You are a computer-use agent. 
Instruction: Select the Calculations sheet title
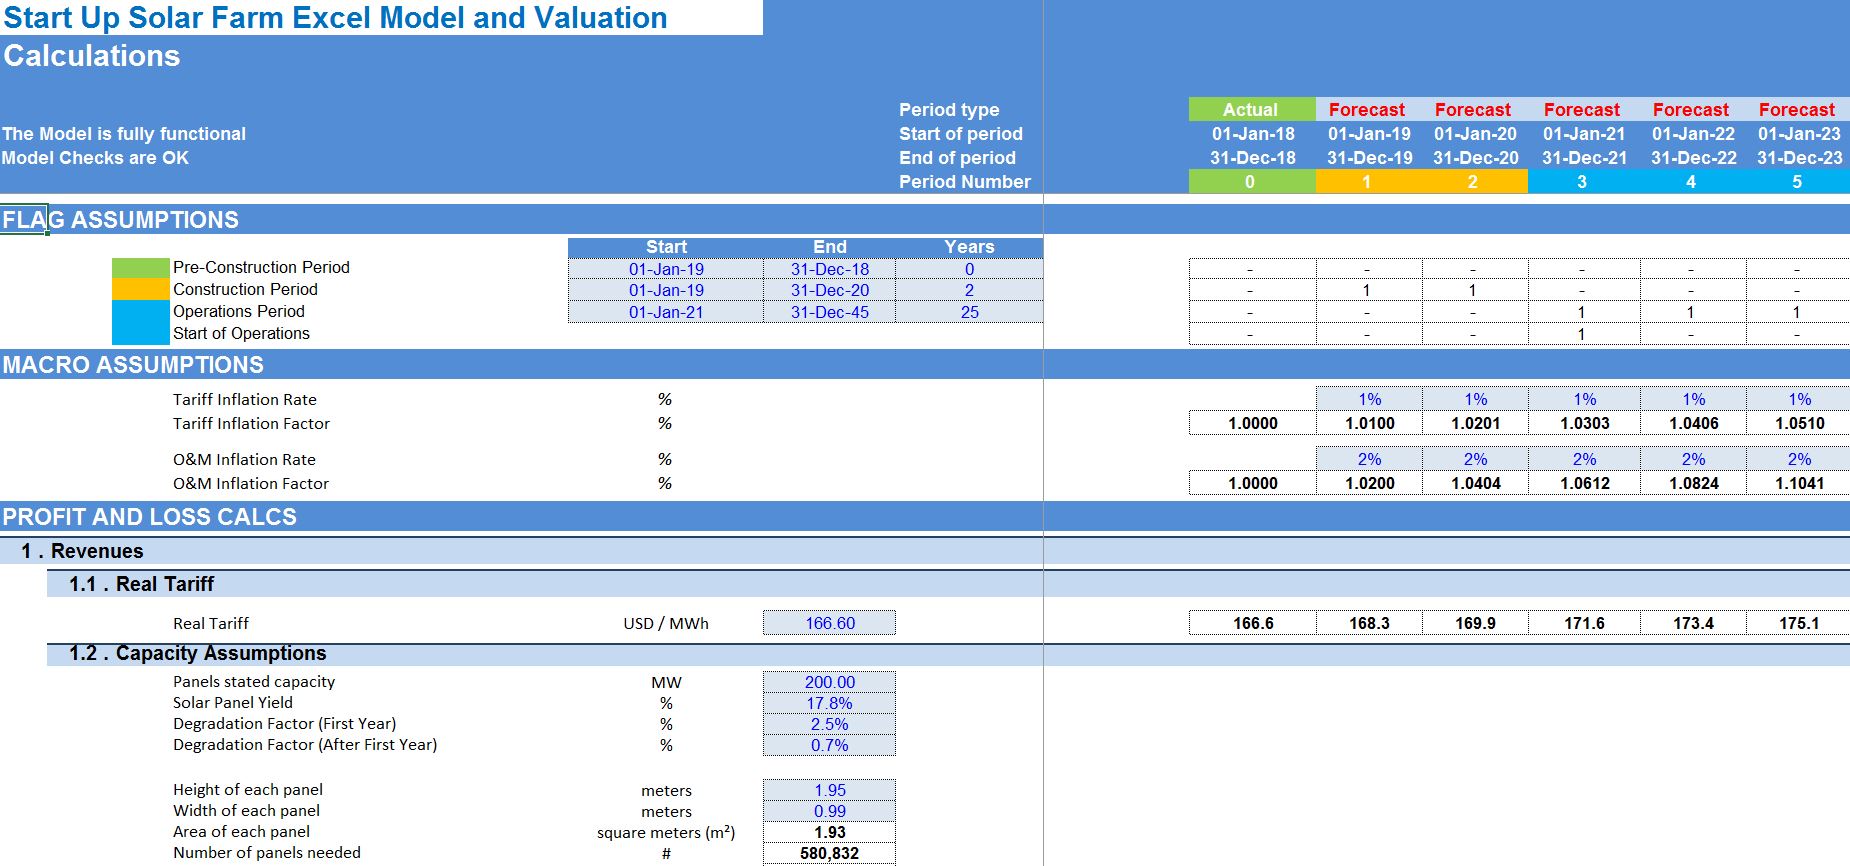pyautogui.click(x=91, y=56)
